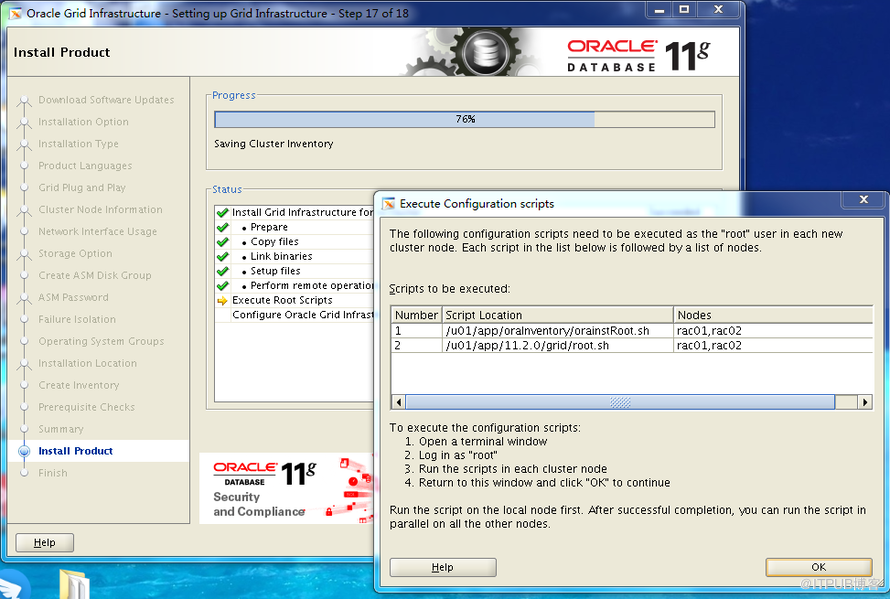Select the Product Languages step
This screenshot has width=890, height=599.
pyautogui.click(x=85, y=166)
